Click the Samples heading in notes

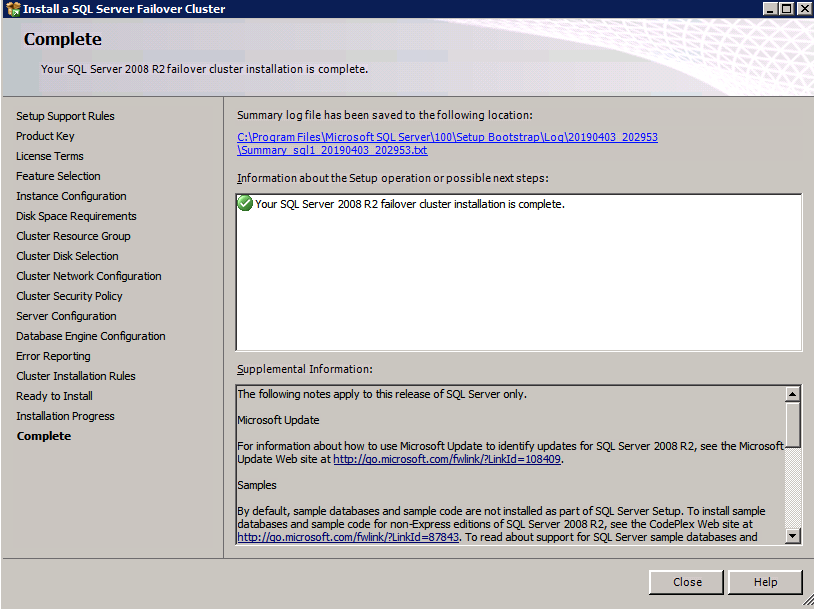(257, 485)
